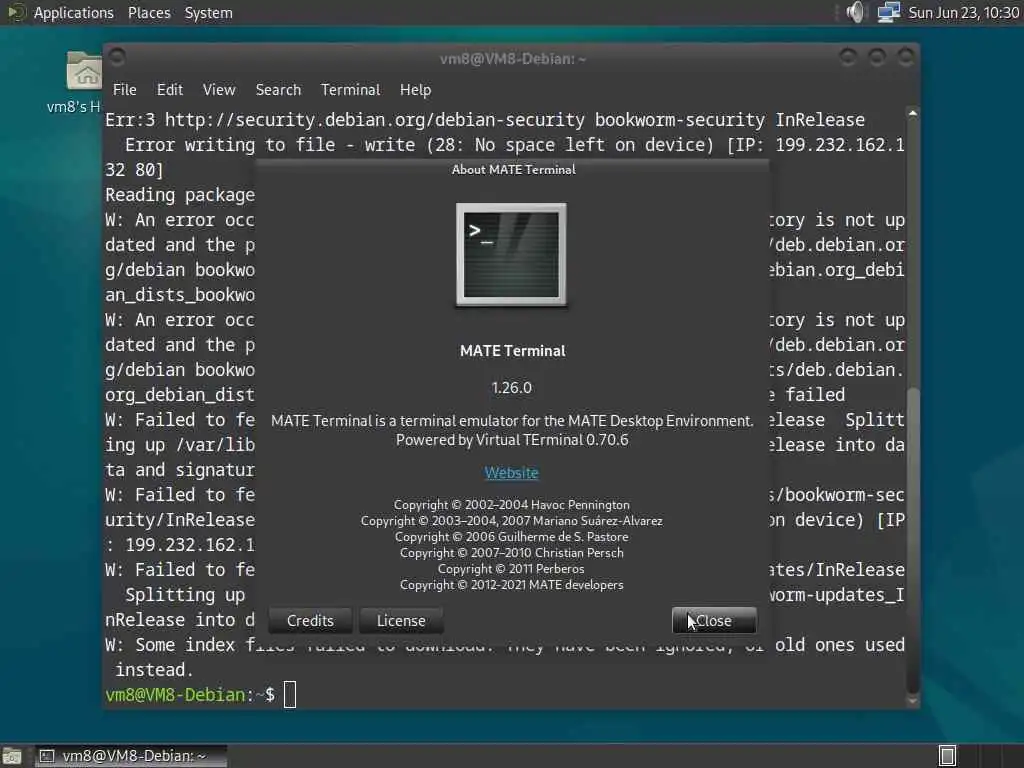
Task: Click 'Copyright © 2007–2010 Christian Persch' line
Action: [511, 552]
